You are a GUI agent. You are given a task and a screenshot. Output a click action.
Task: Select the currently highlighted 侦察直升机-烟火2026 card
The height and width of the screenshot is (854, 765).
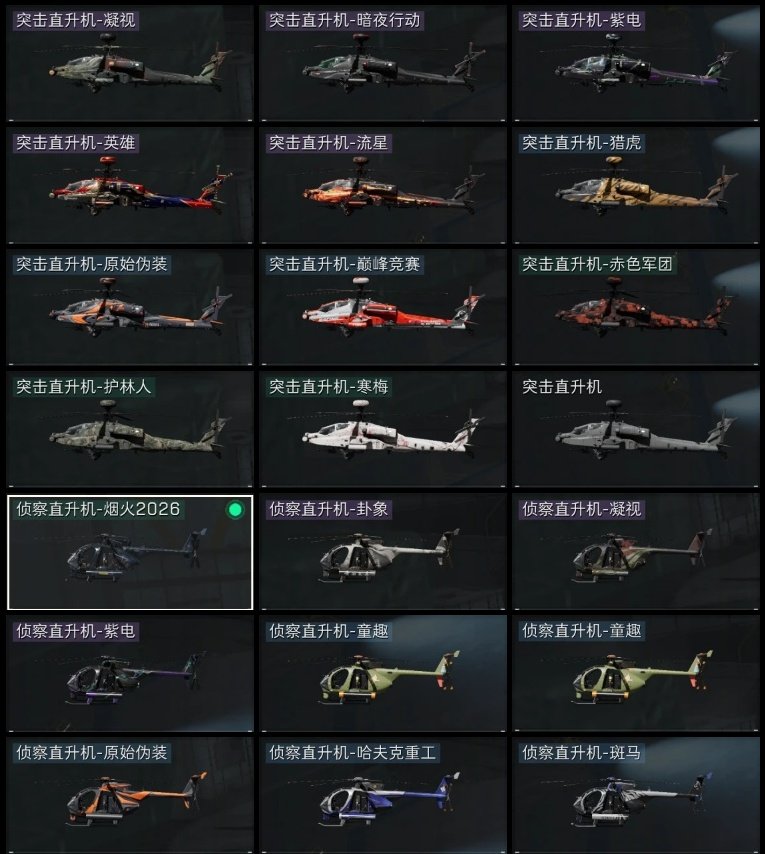(130, 552)
